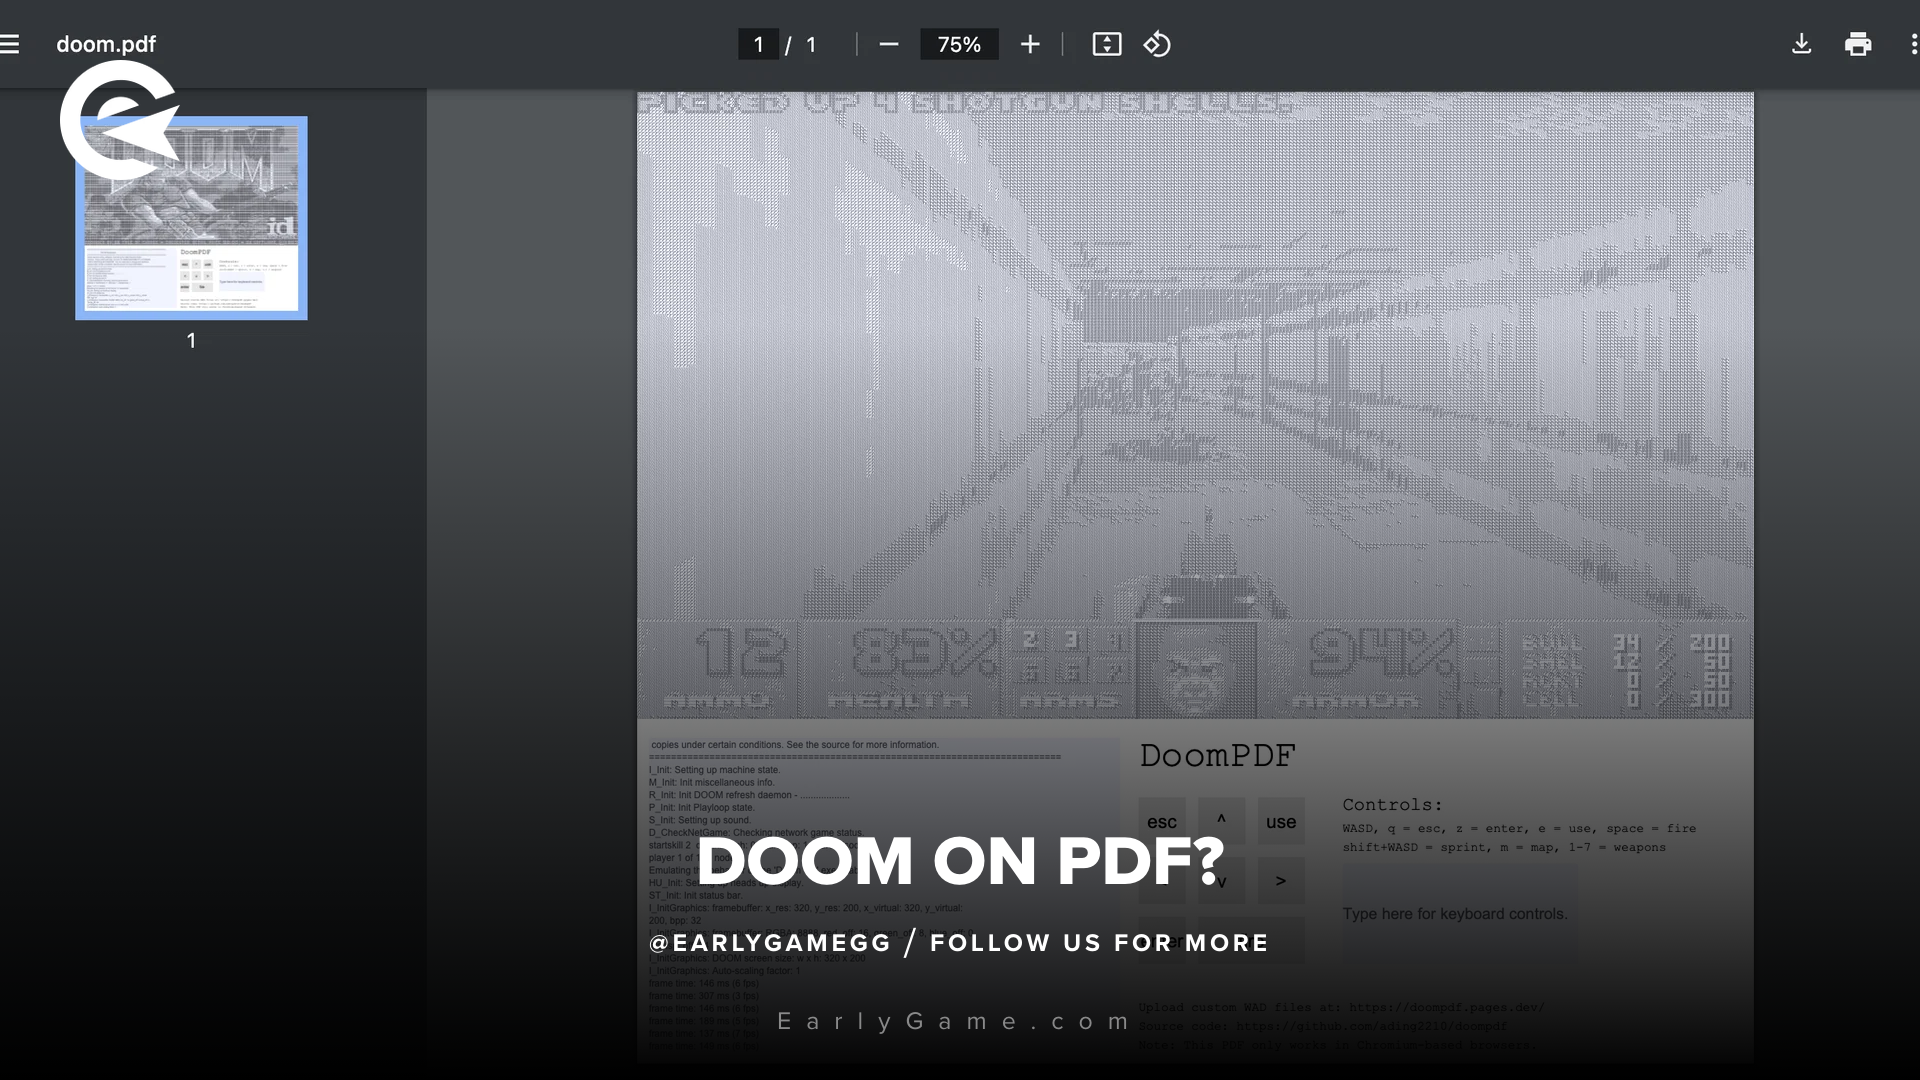Screen dimensions: 1920x1080
Task: Click the zoom in plus button
Action: click(x=1030, y=44)
